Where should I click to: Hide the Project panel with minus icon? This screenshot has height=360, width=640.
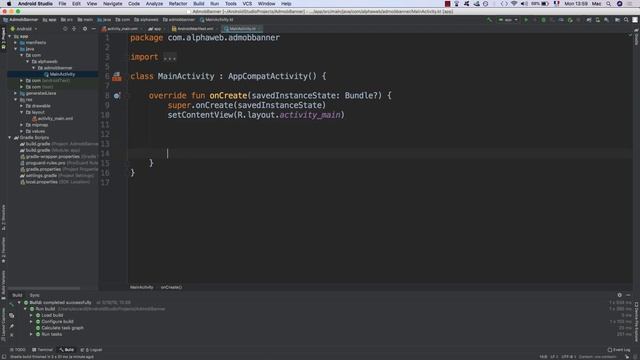(93, 29)
